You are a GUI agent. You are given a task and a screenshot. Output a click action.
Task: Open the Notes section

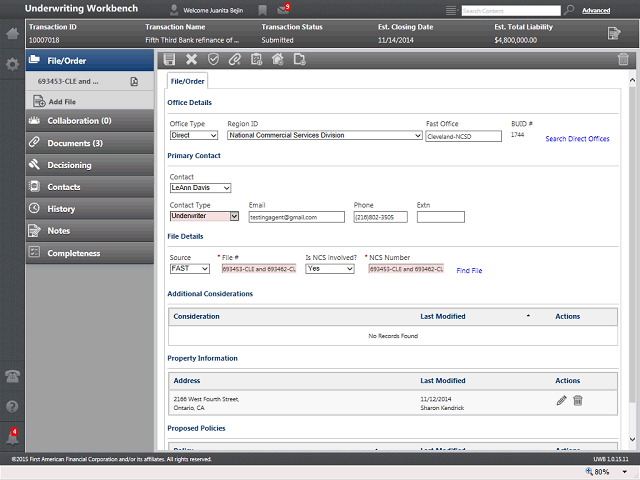[90, 231]
